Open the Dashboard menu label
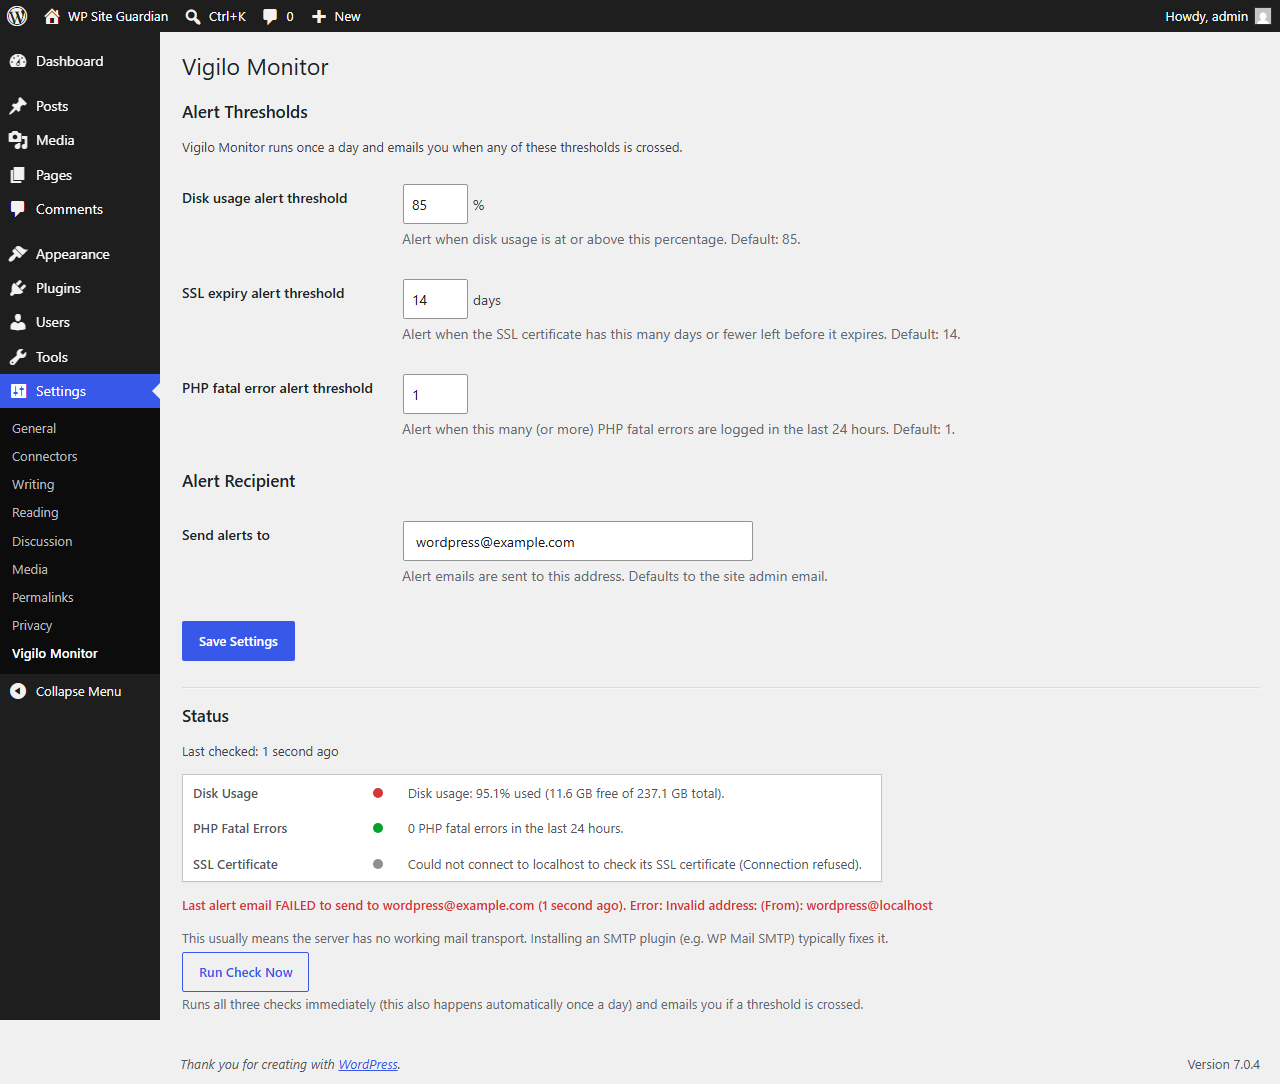Viewport: 1280px width, 1084px height. coord(69,61)
